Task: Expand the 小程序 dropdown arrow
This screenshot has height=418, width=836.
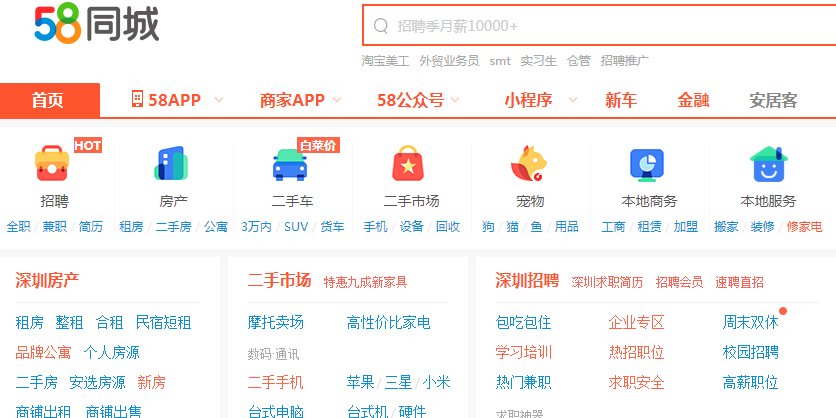Action: pos(573,100)
